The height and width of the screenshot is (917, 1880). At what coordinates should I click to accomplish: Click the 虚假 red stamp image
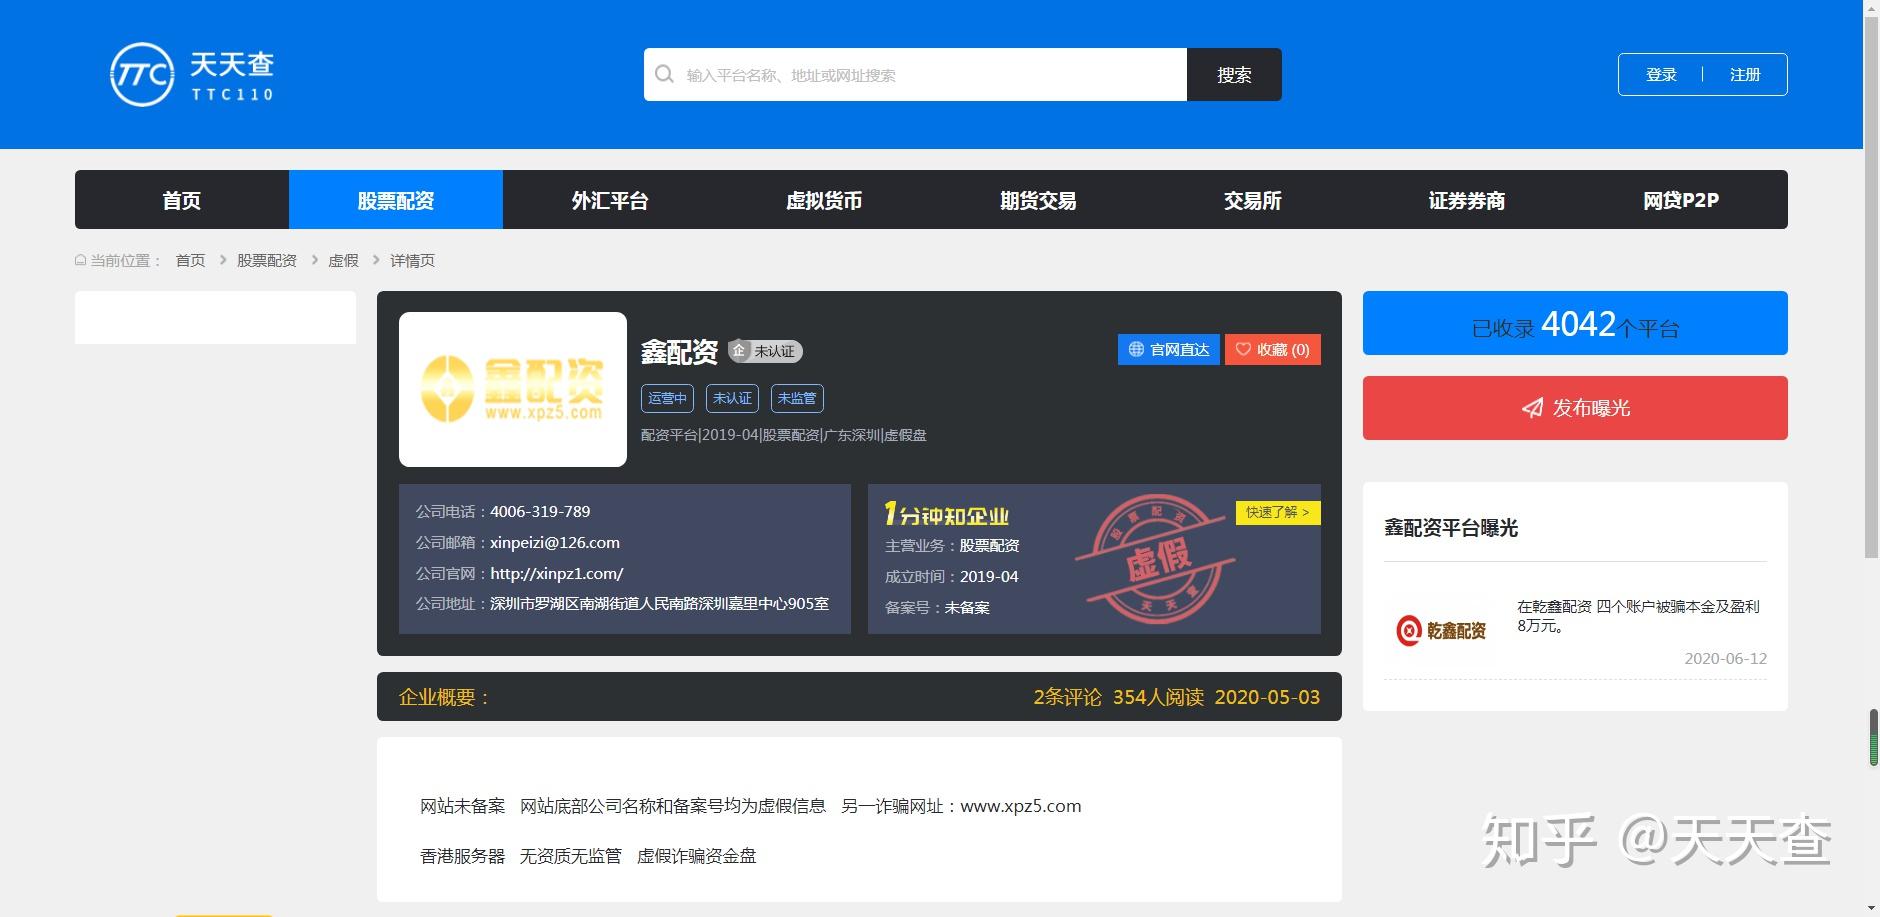pyautogui.click(x=1155, y=558)
